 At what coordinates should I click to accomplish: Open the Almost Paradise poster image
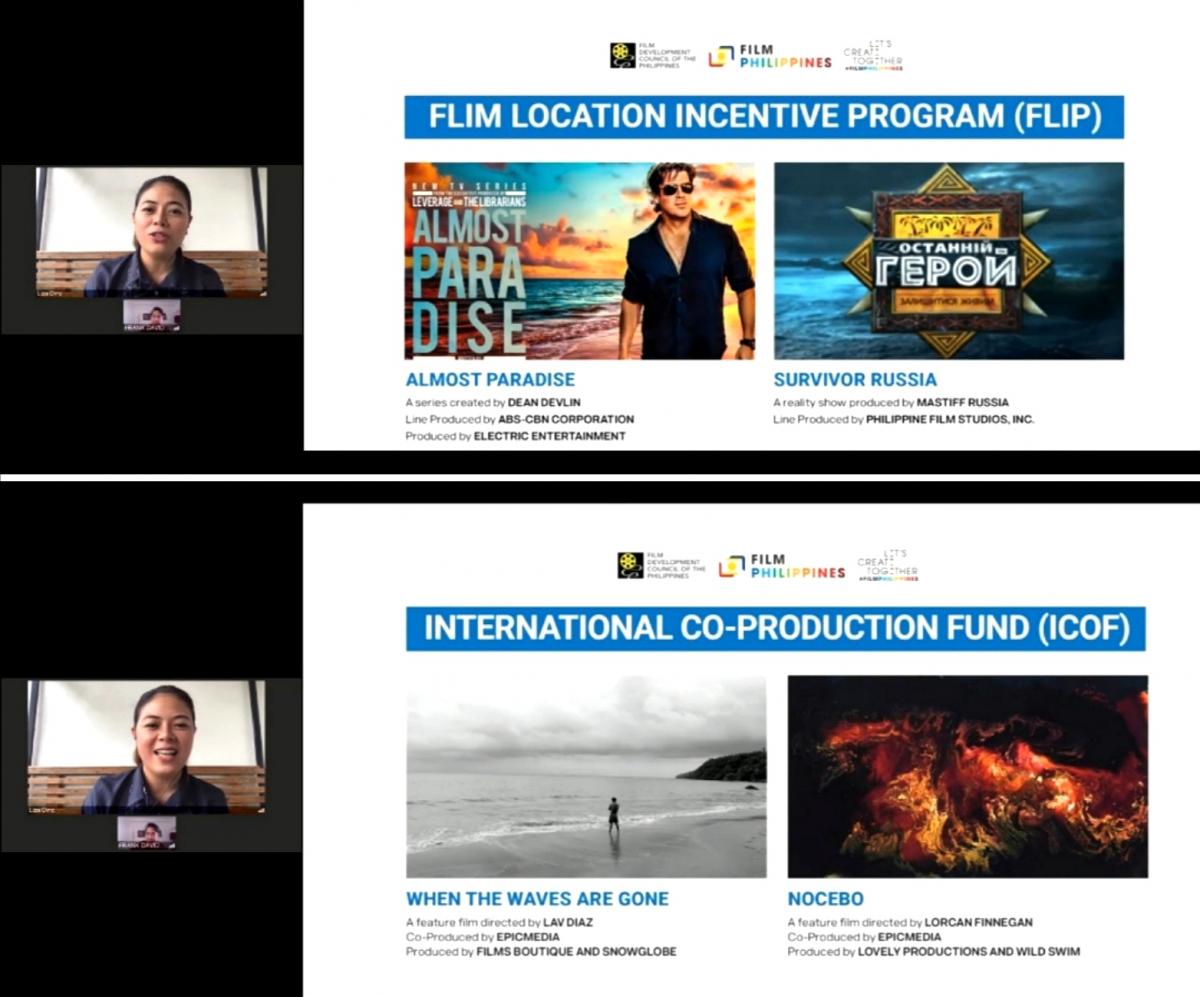(x=580, y=261)
